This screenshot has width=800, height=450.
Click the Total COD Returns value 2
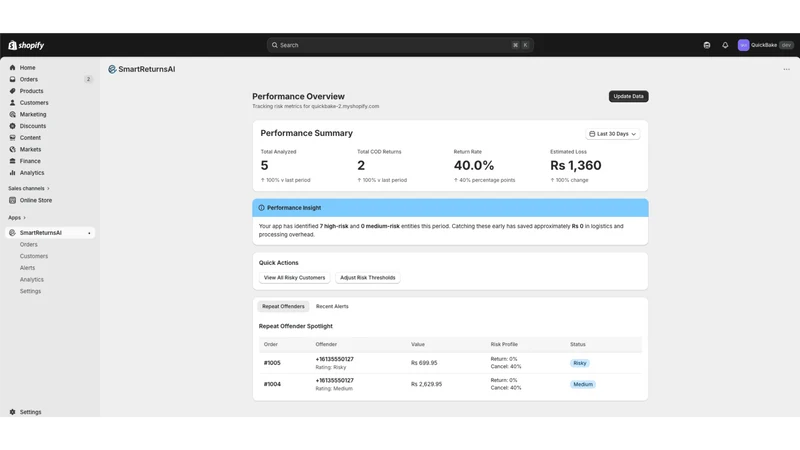[361, 165]
